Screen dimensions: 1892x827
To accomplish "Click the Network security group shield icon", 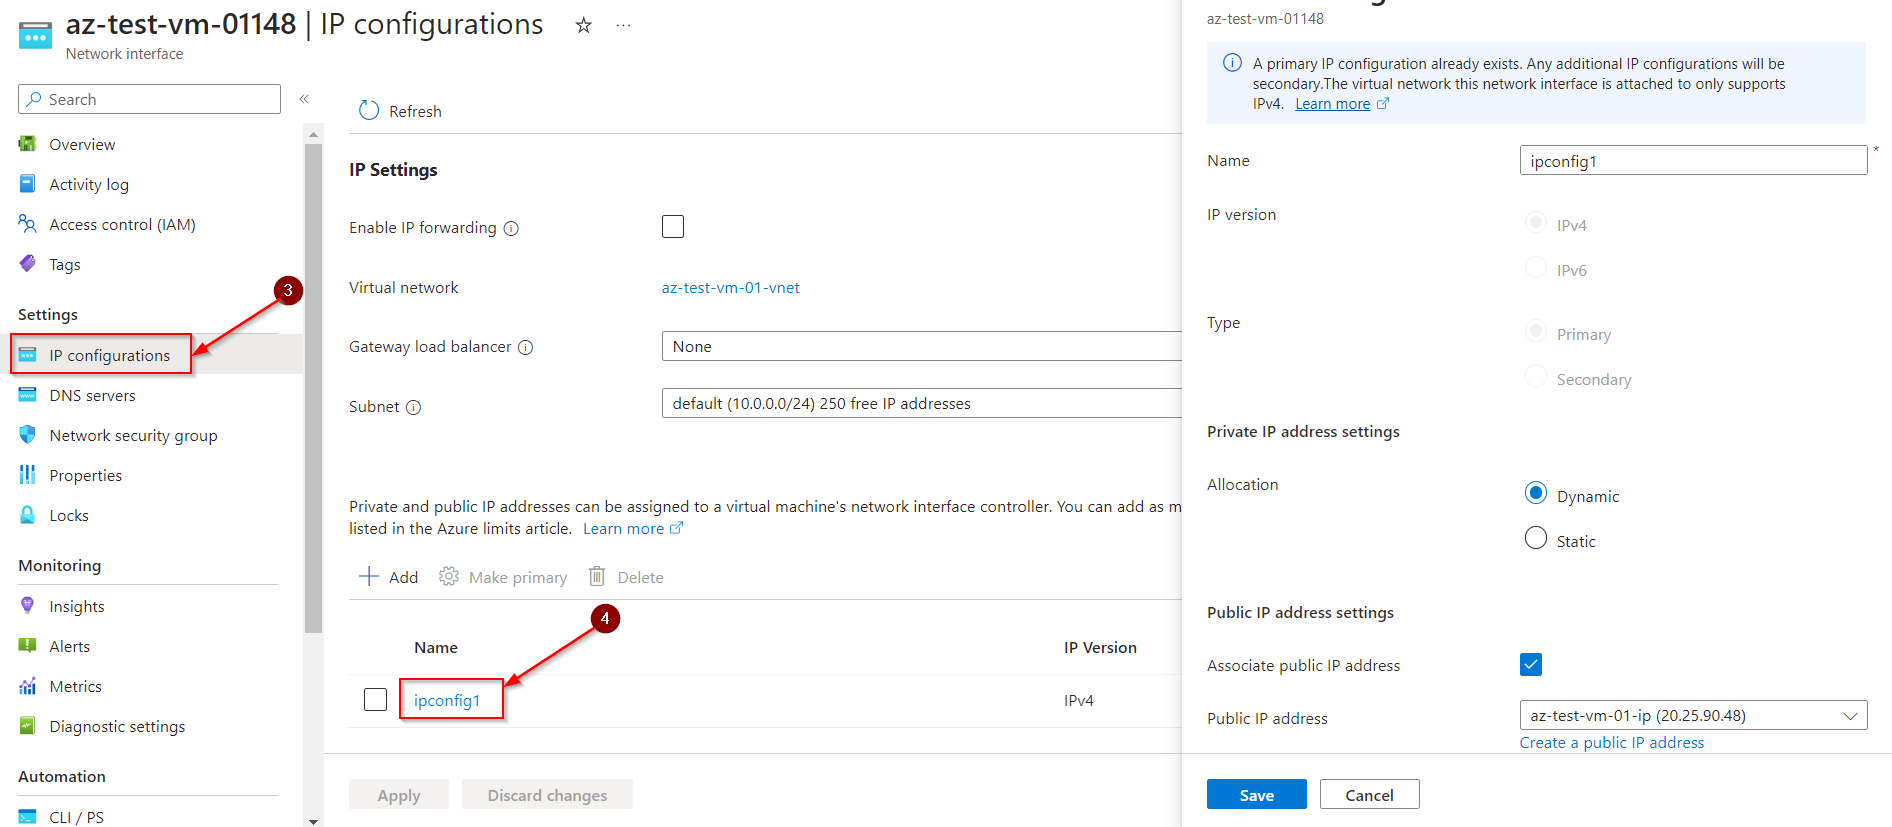I will point(28,435).
